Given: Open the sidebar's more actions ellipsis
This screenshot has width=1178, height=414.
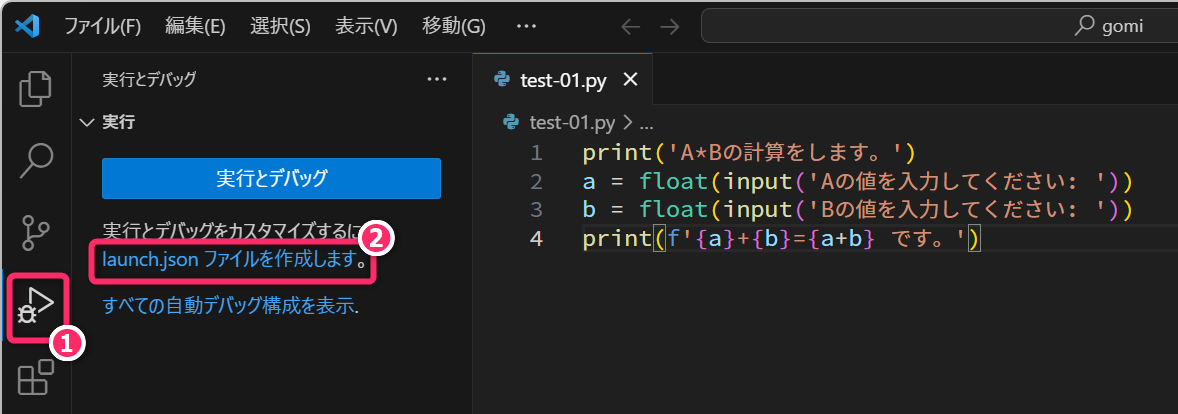Looking at the screenshot, I should [437, 79].
